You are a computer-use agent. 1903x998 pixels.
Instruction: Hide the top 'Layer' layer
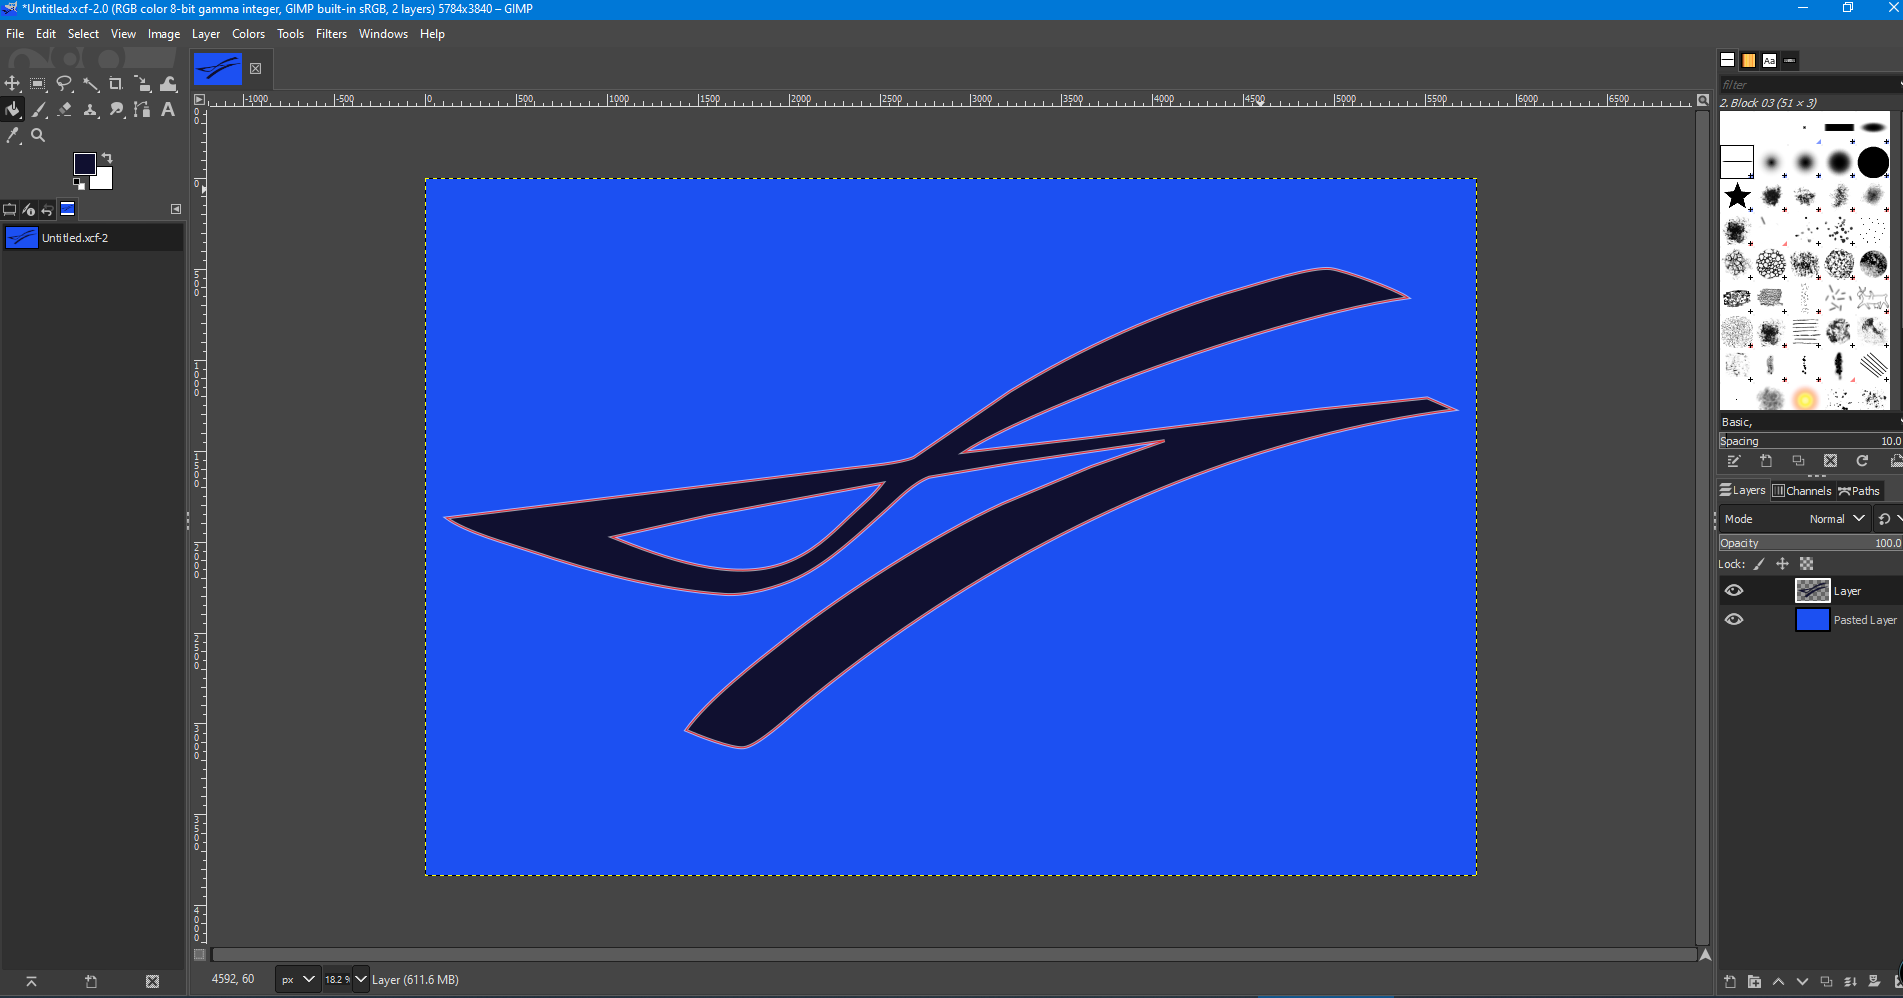coord(1734,591)
